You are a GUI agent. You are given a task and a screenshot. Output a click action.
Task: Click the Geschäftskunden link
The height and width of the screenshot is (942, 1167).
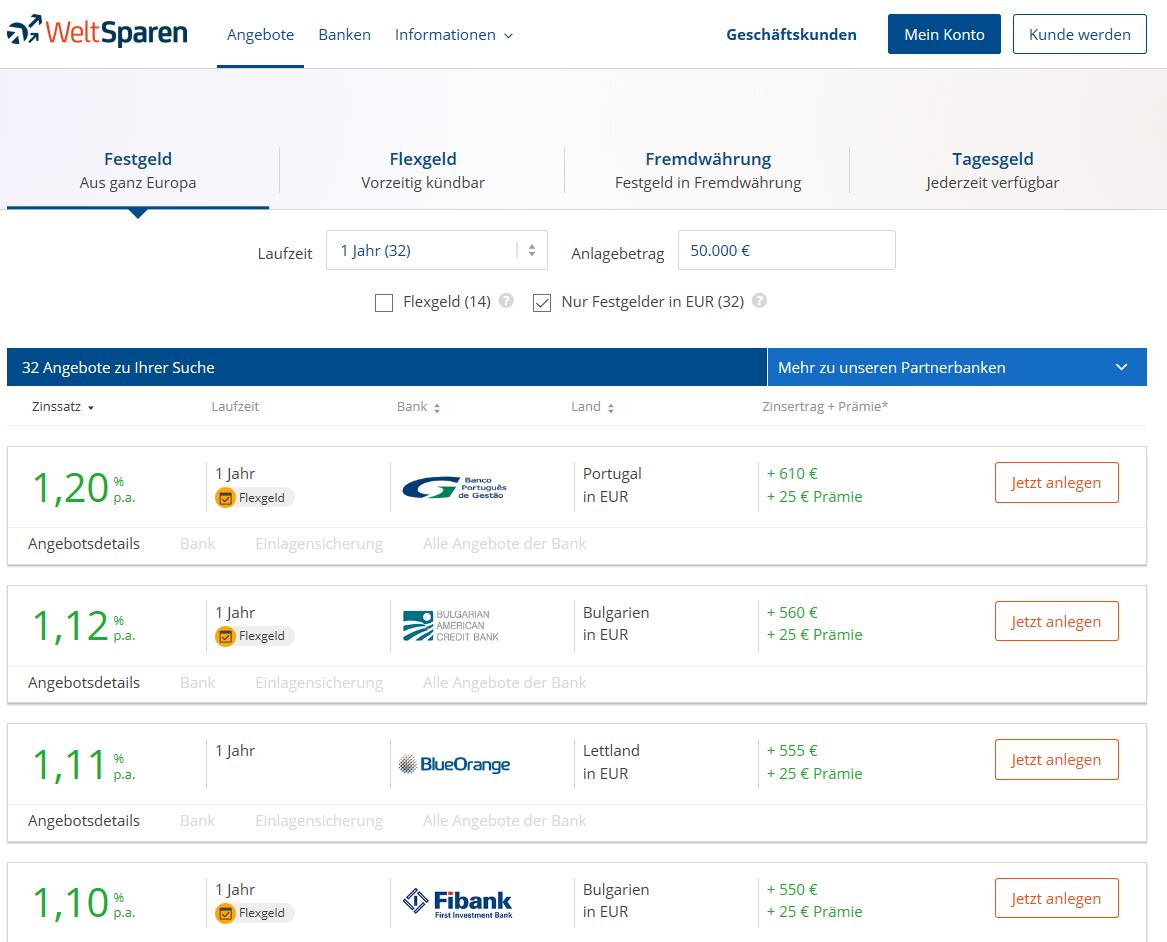click(x=791, y=35)
